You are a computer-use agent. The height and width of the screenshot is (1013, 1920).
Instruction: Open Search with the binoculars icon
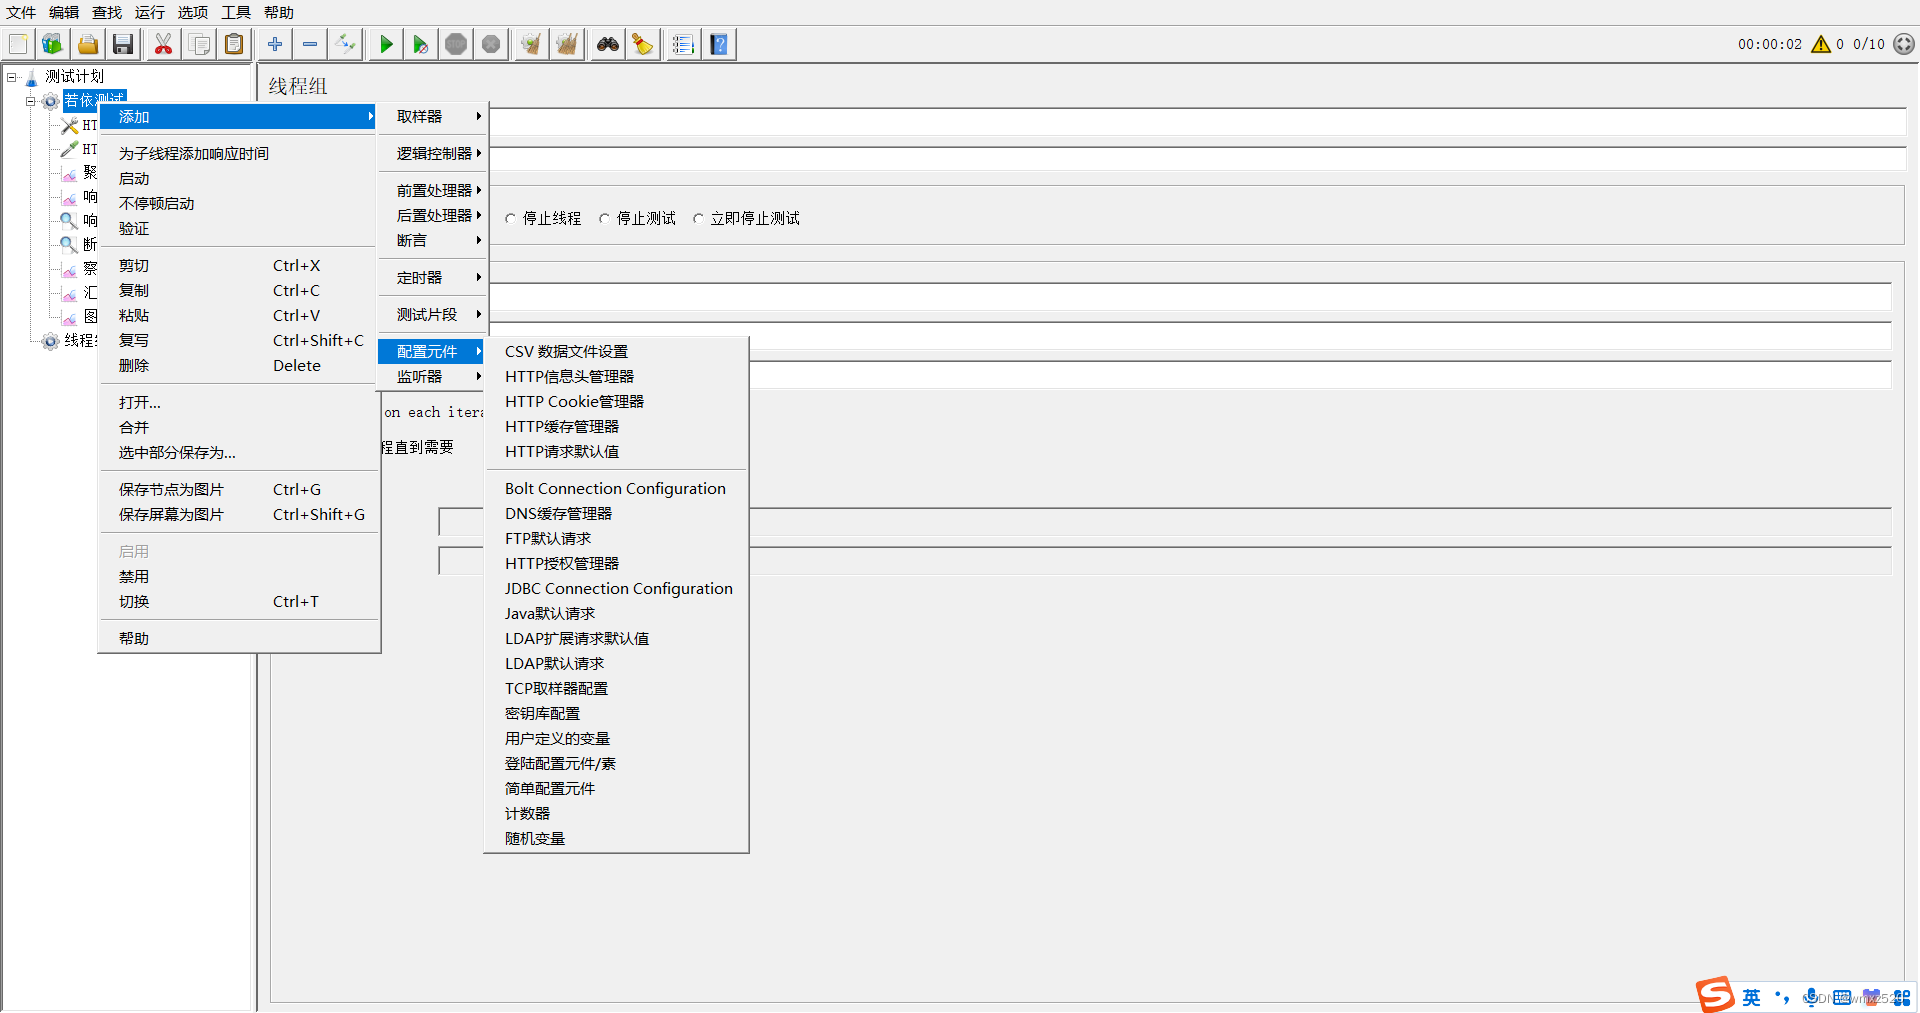pos(607,44)
